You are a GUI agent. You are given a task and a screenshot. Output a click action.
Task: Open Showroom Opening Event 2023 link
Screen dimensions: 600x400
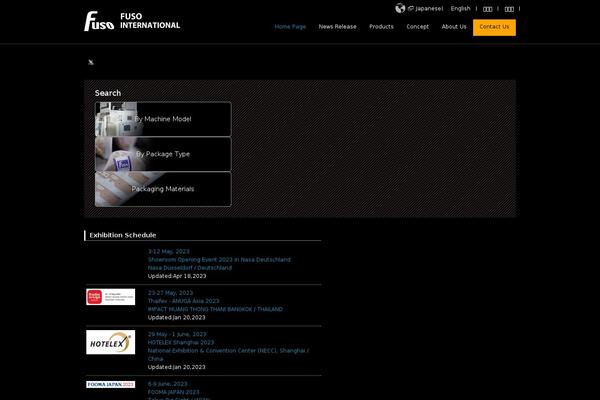(219, 260)
